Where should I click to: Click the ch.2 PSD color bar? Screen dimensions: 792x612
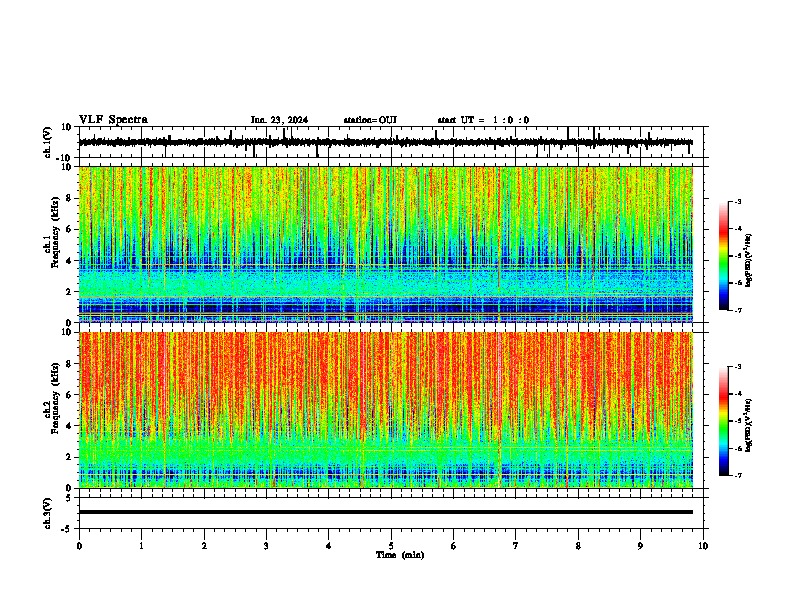pos(724,421)
